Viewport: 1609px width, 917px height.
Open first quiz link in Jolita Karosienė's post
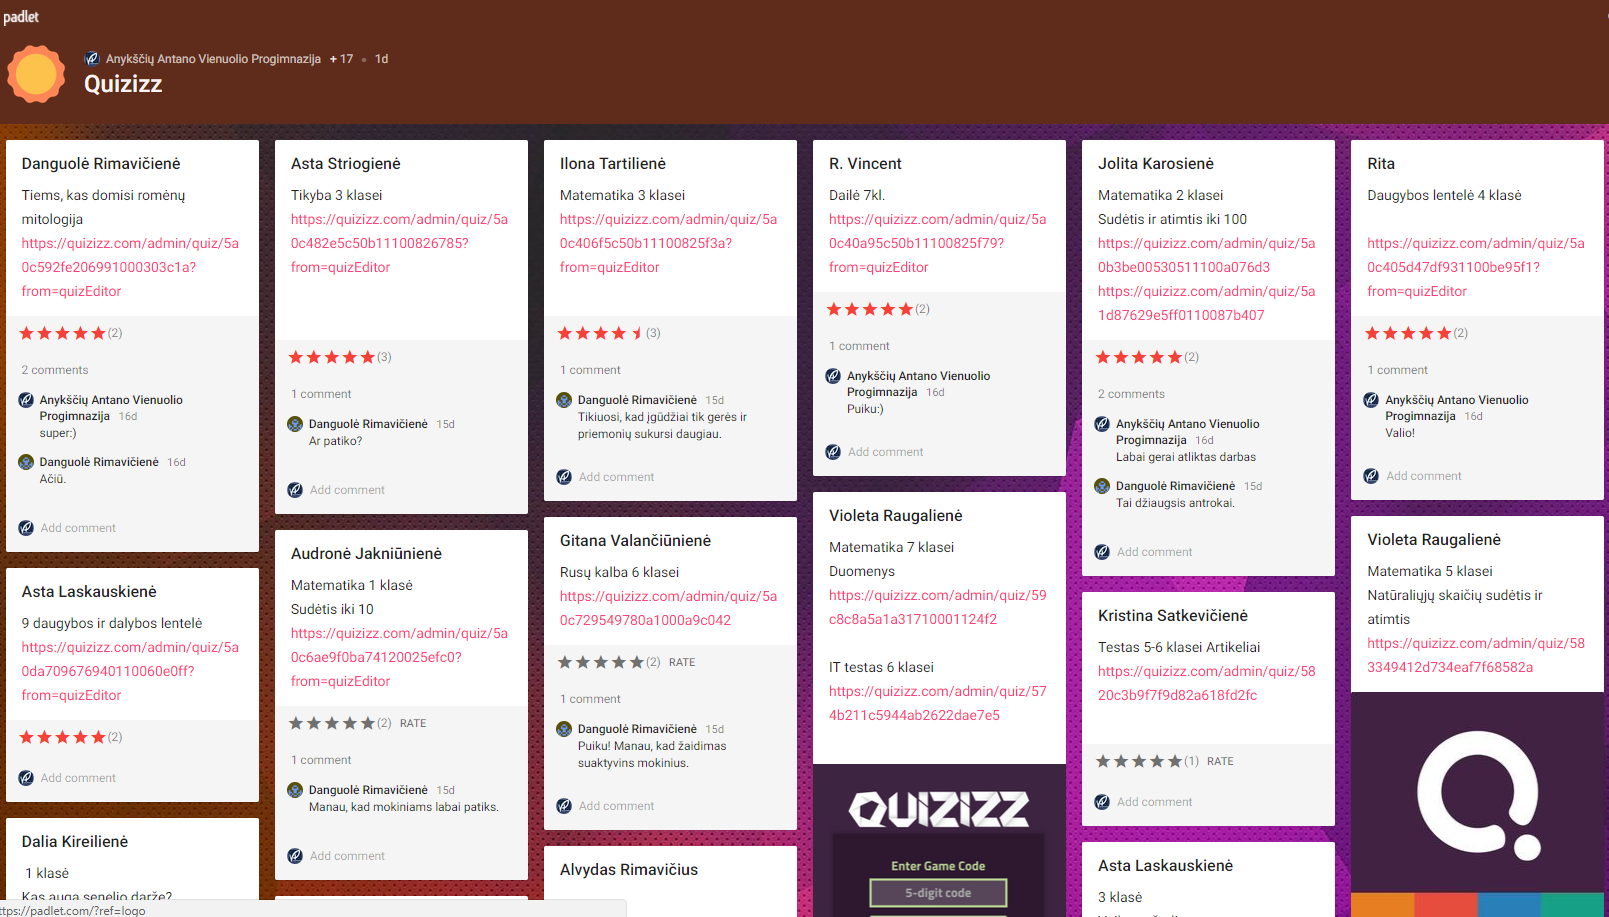coord(1206,255)
